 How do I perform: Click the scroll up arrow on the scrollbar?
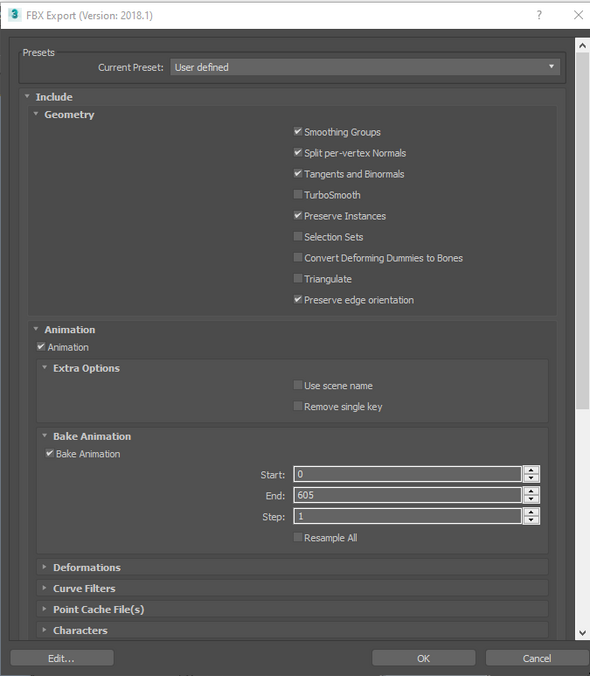[582, 45]
